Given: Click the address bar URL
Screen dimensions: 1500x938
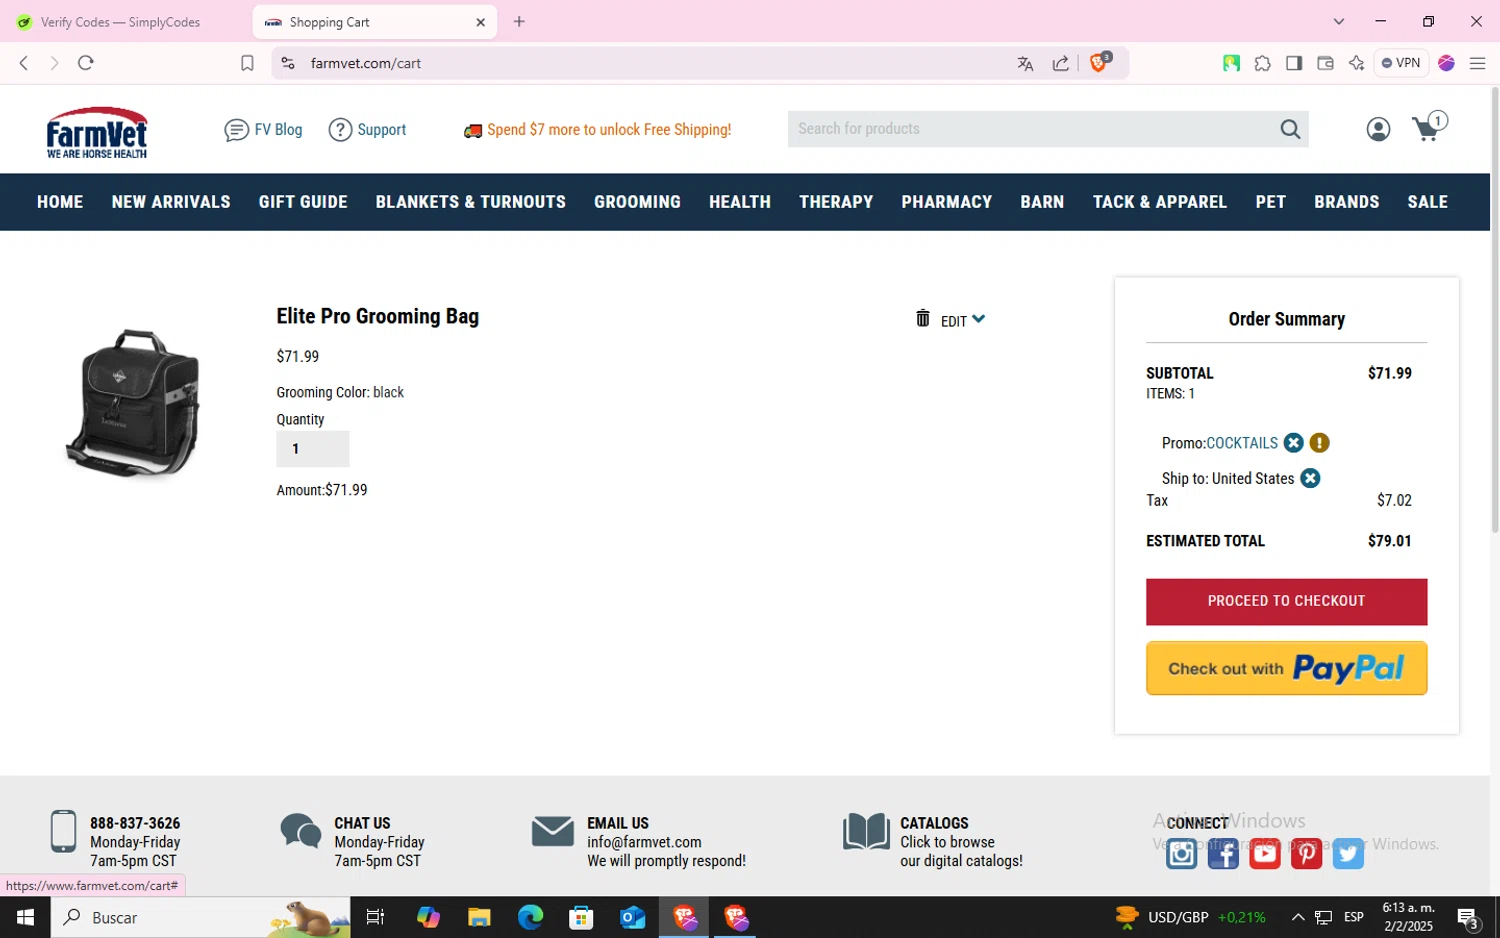Looking at the screenshot, I should coord(366,63).
